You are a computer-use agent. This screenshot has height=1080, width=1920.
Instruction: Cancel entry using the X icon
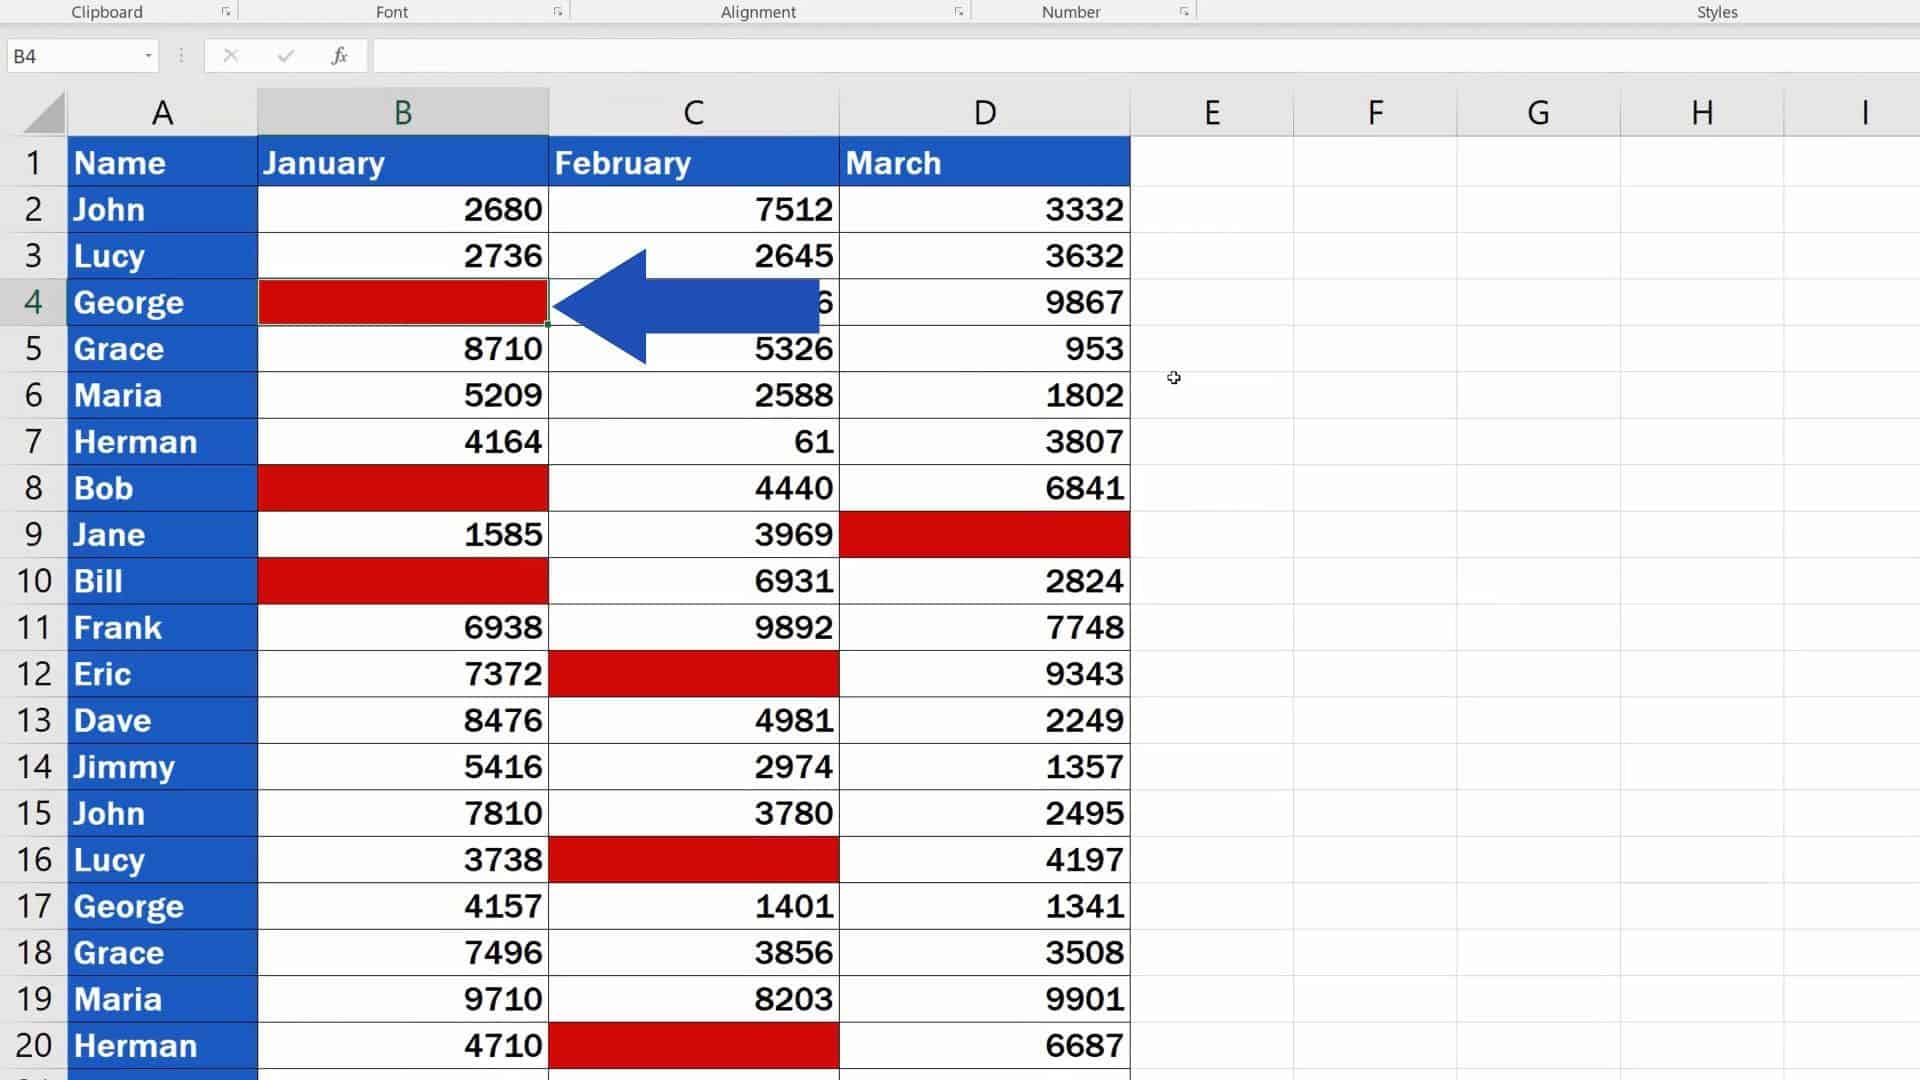click(x=230, y=56)
